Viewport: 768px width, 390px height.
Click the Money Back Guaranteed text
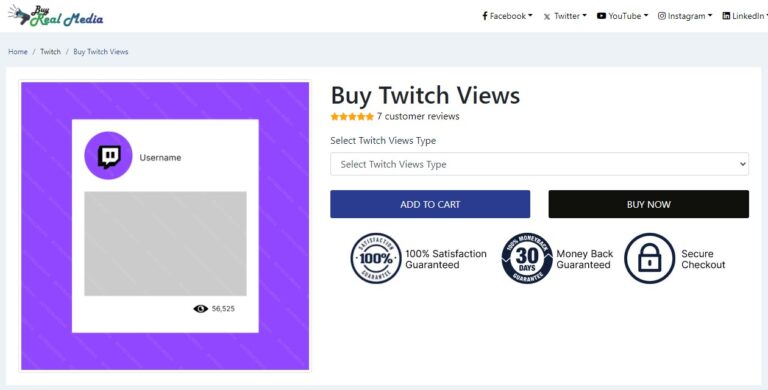(585, 259)
